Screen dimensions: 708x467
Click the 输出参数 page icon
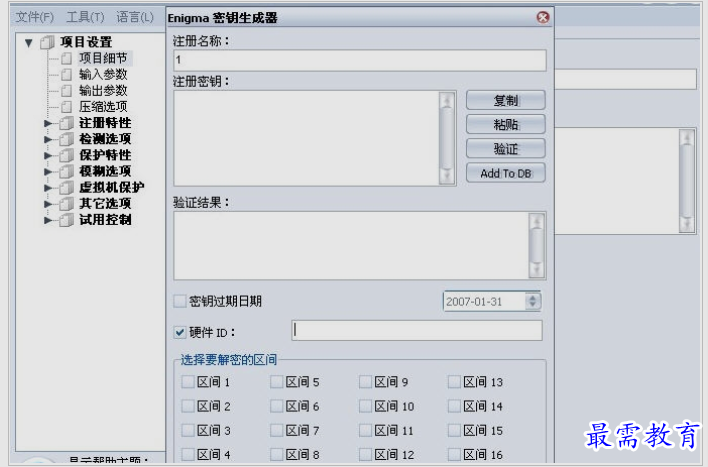67,91
